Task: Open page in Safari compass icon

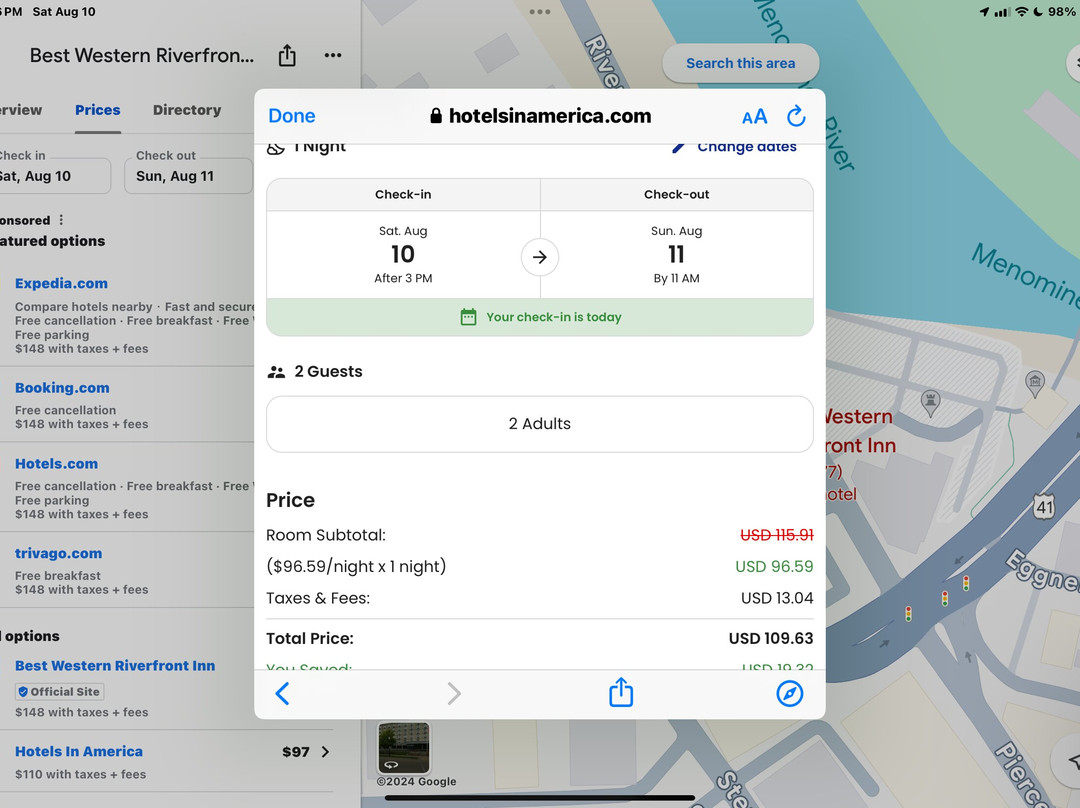Action: [789, 692]
